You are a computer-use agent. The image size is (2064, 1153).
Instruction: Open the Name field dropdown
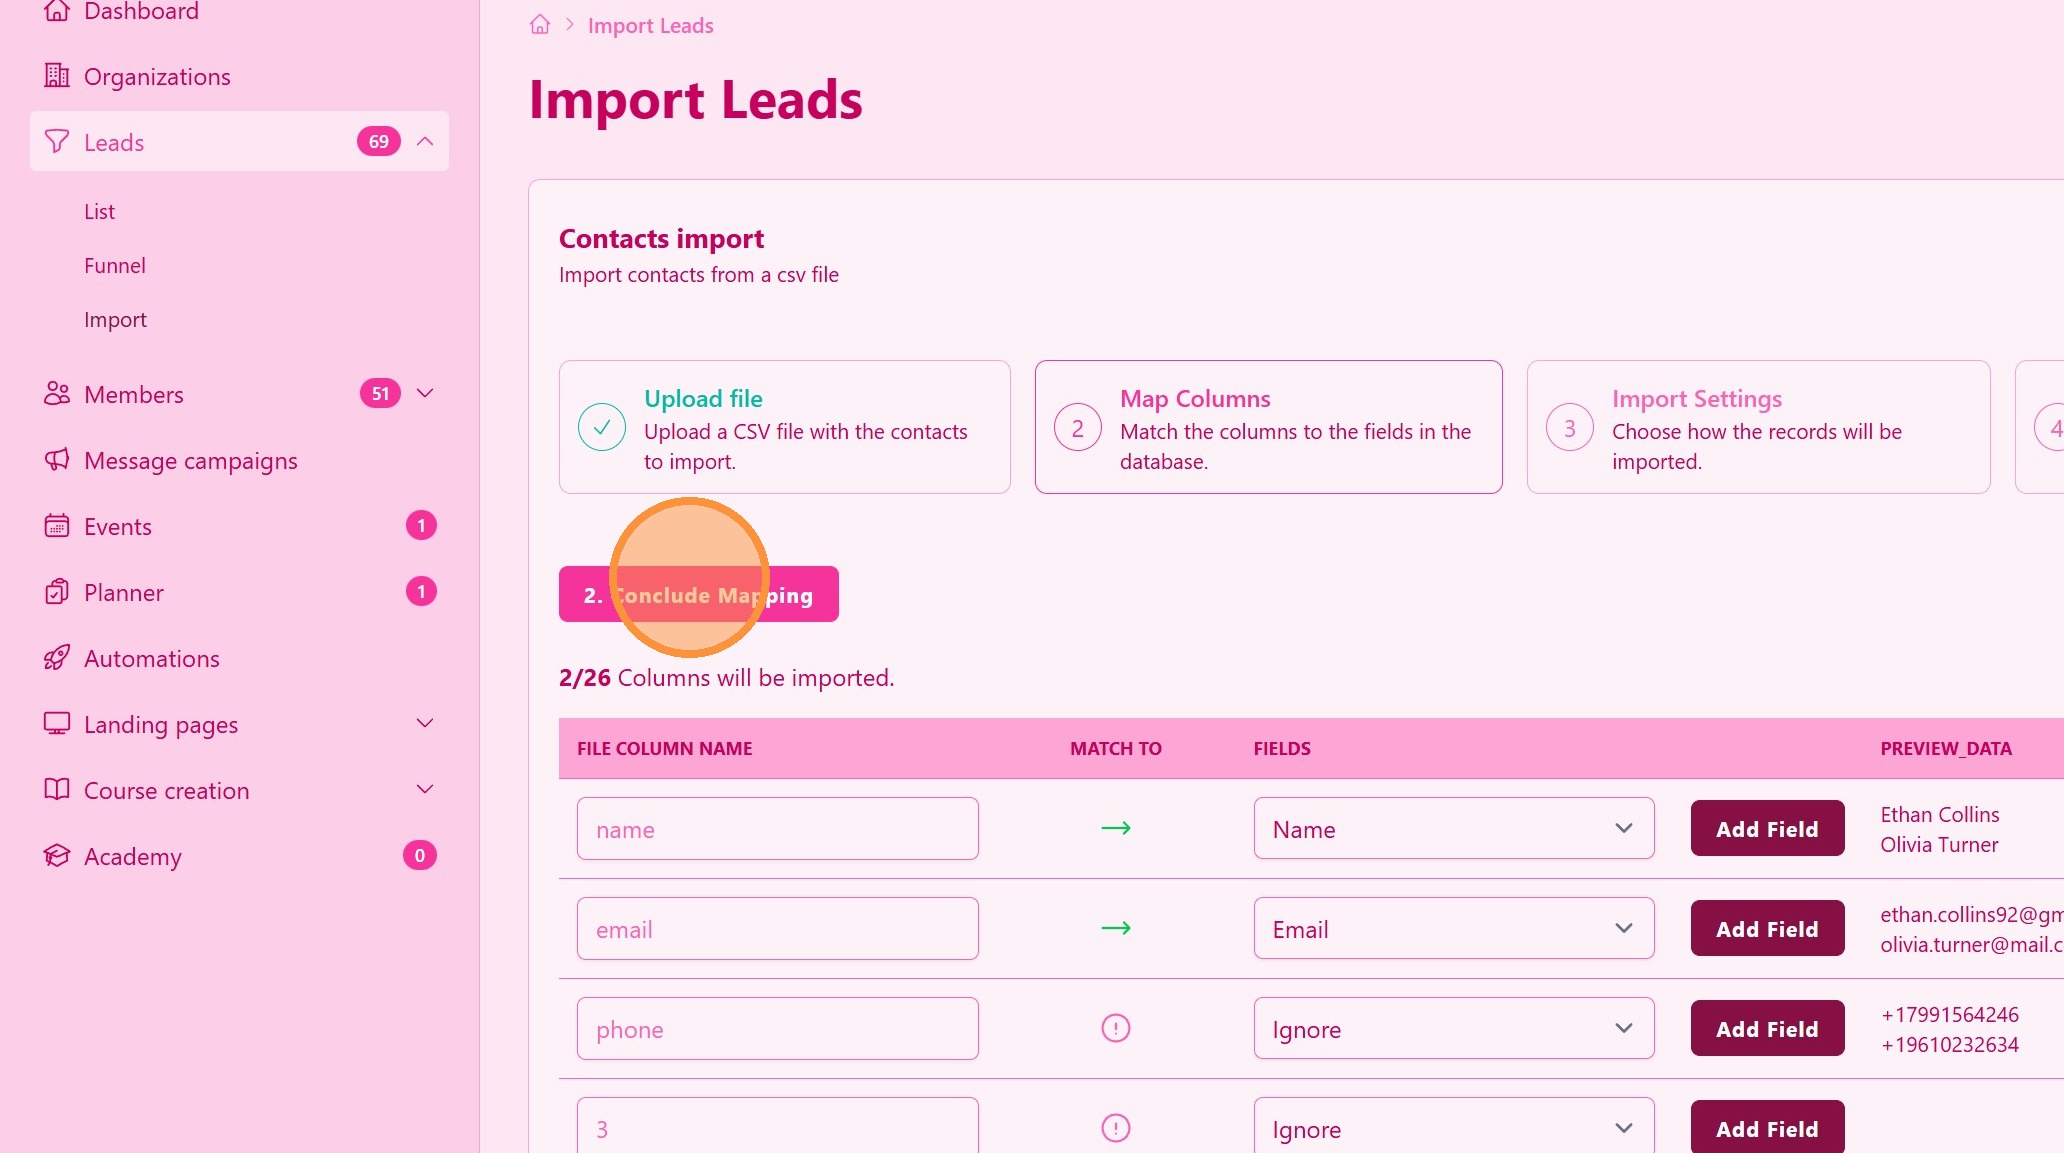click(1453, 829)
